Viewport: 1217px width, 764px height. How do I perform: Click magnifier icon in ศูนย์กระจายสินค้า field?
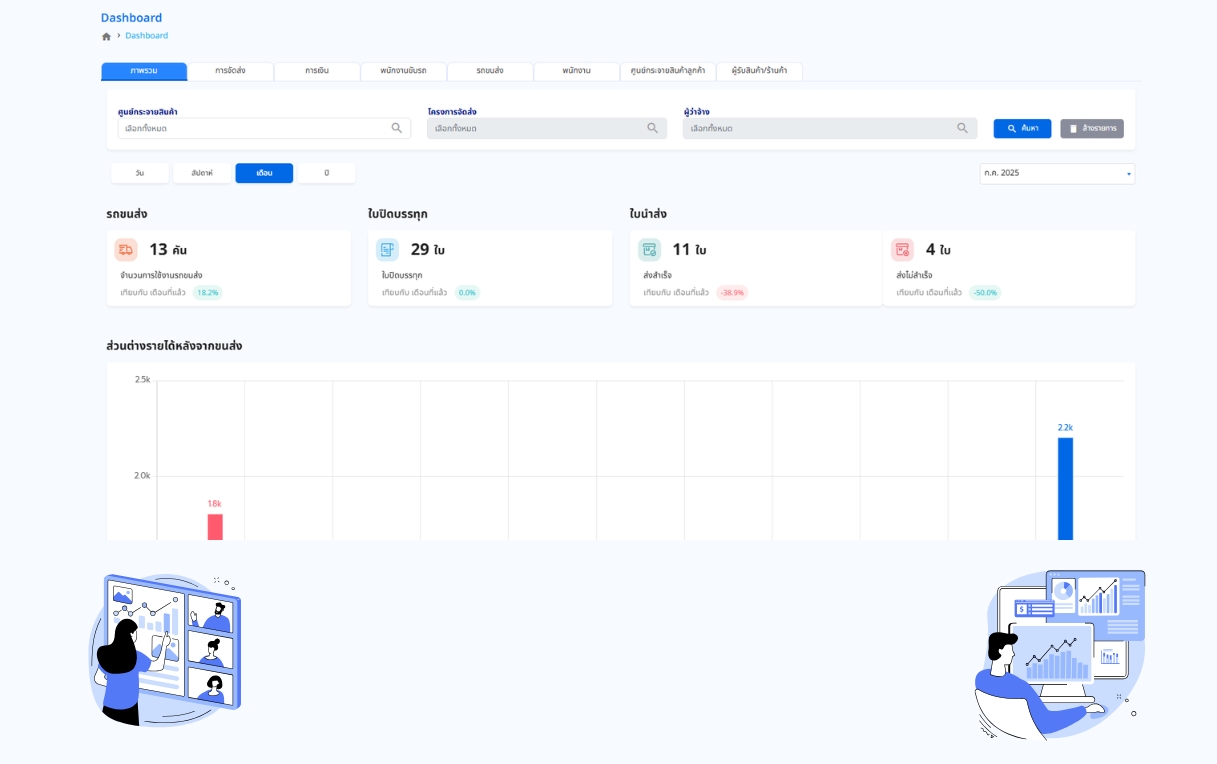coord(397,128)
